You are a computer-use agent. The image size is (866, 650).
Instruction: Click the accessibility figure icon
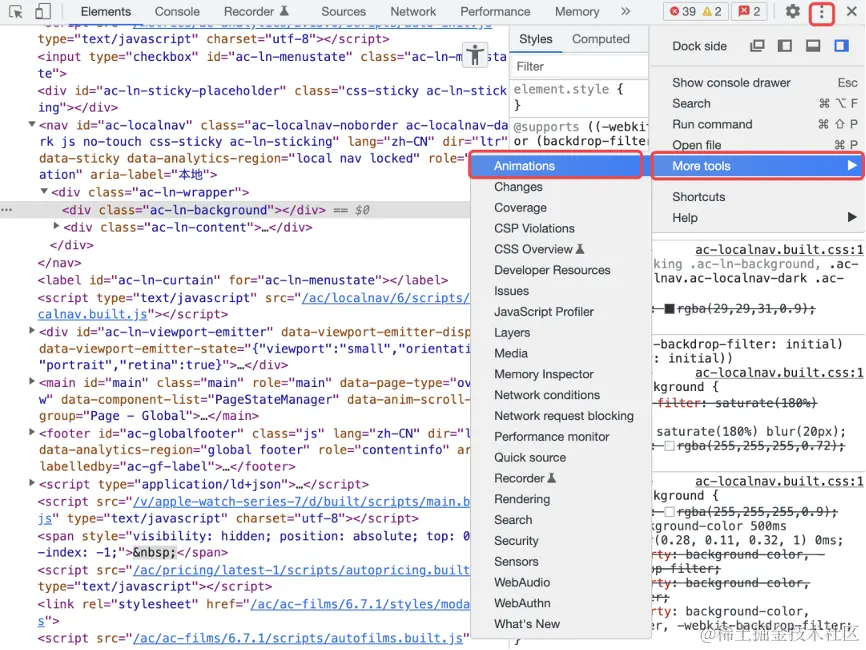pos(475,55)
